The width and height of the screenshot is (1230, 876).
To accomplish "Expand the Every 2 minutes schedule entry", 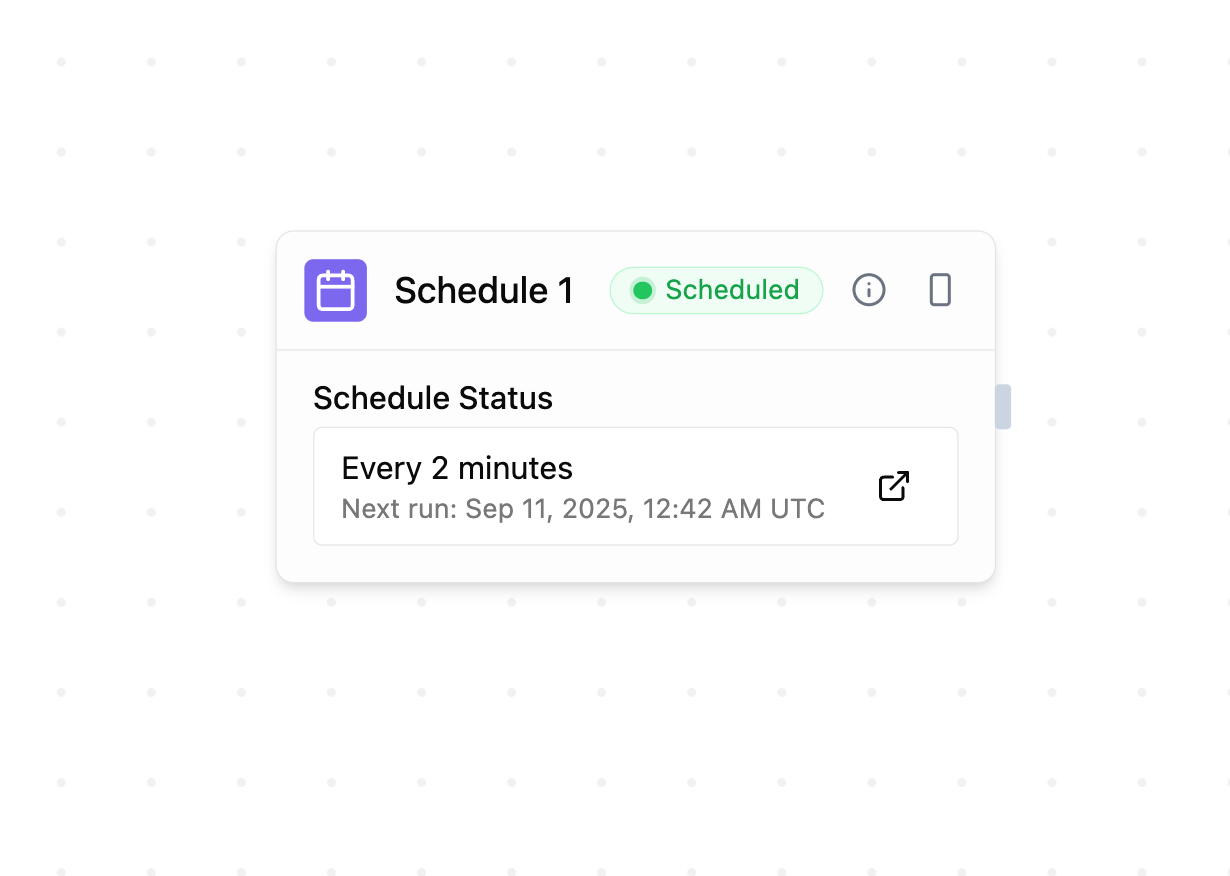I will pos(636,486).
